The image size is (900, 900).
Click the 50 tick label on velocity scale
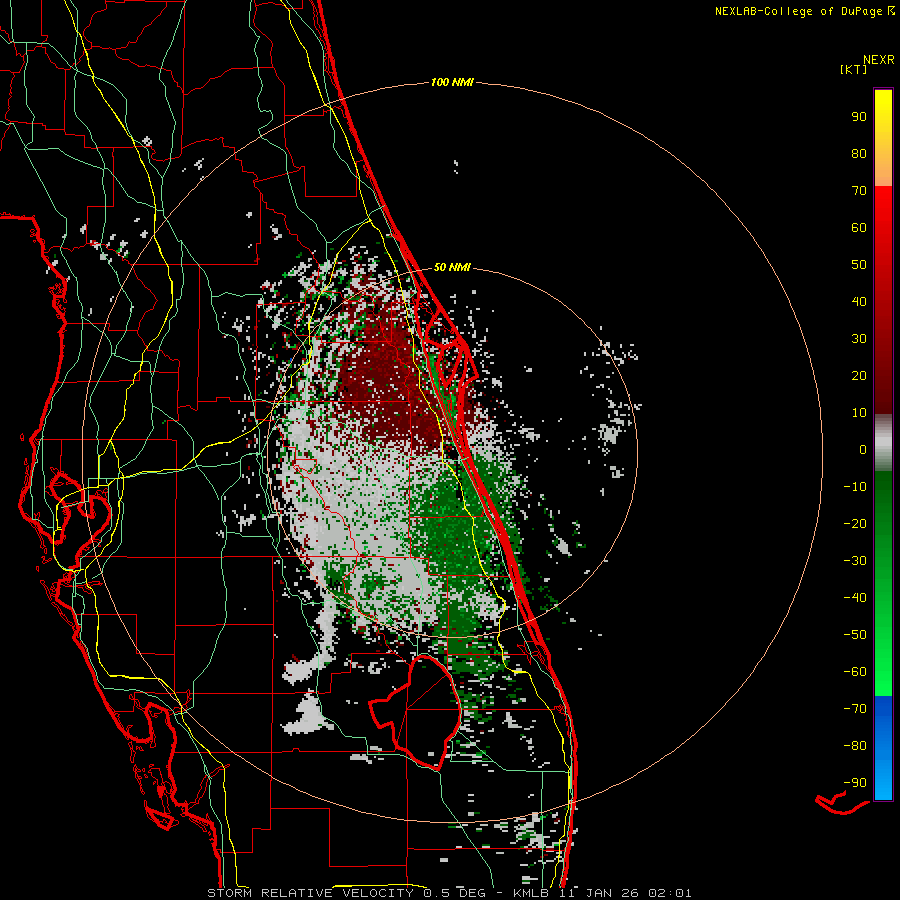[859, 265]
